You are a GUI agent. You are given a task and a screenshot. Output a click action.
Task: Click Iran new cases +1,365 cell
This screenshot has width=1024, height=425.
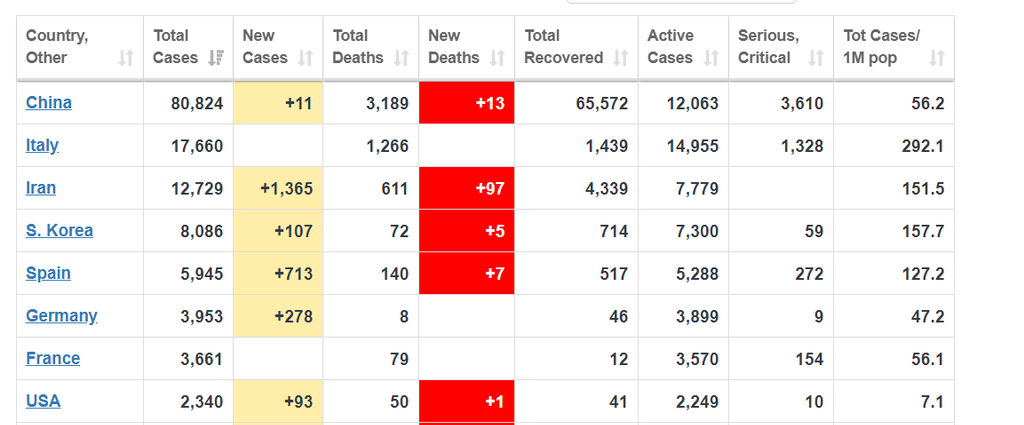click(x=278, y=188)
